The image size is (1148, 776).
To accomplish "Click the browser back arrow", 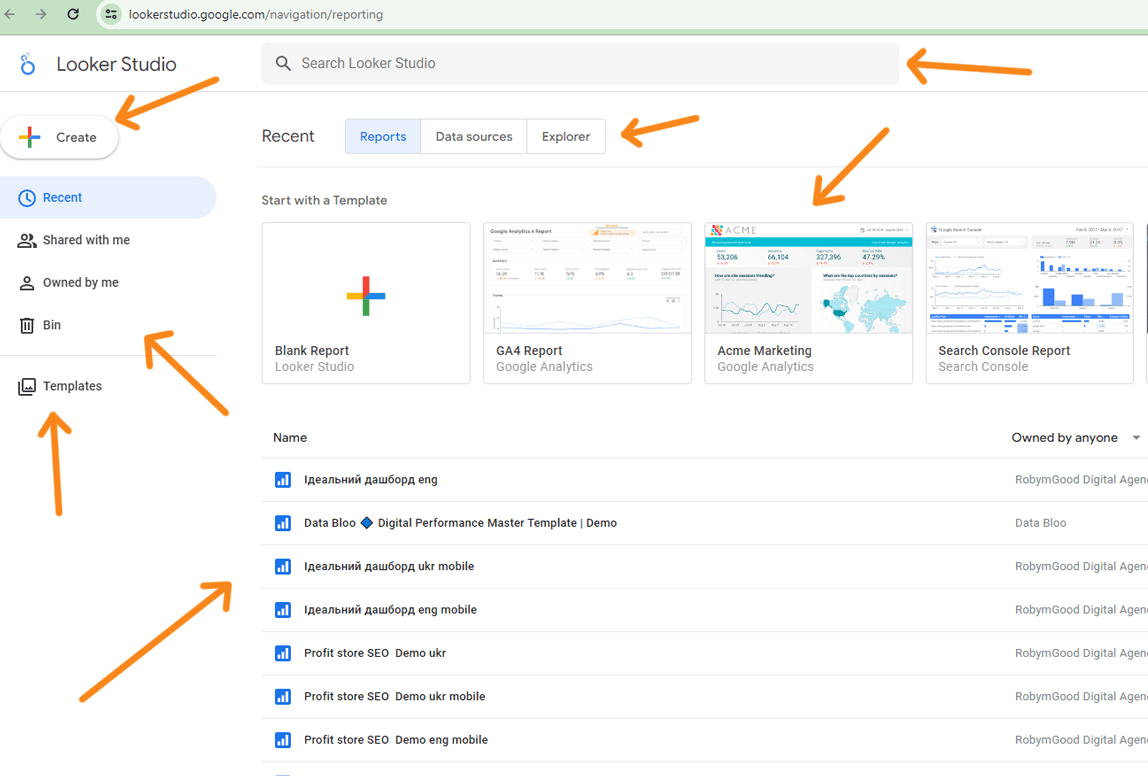I will [10, 14].
